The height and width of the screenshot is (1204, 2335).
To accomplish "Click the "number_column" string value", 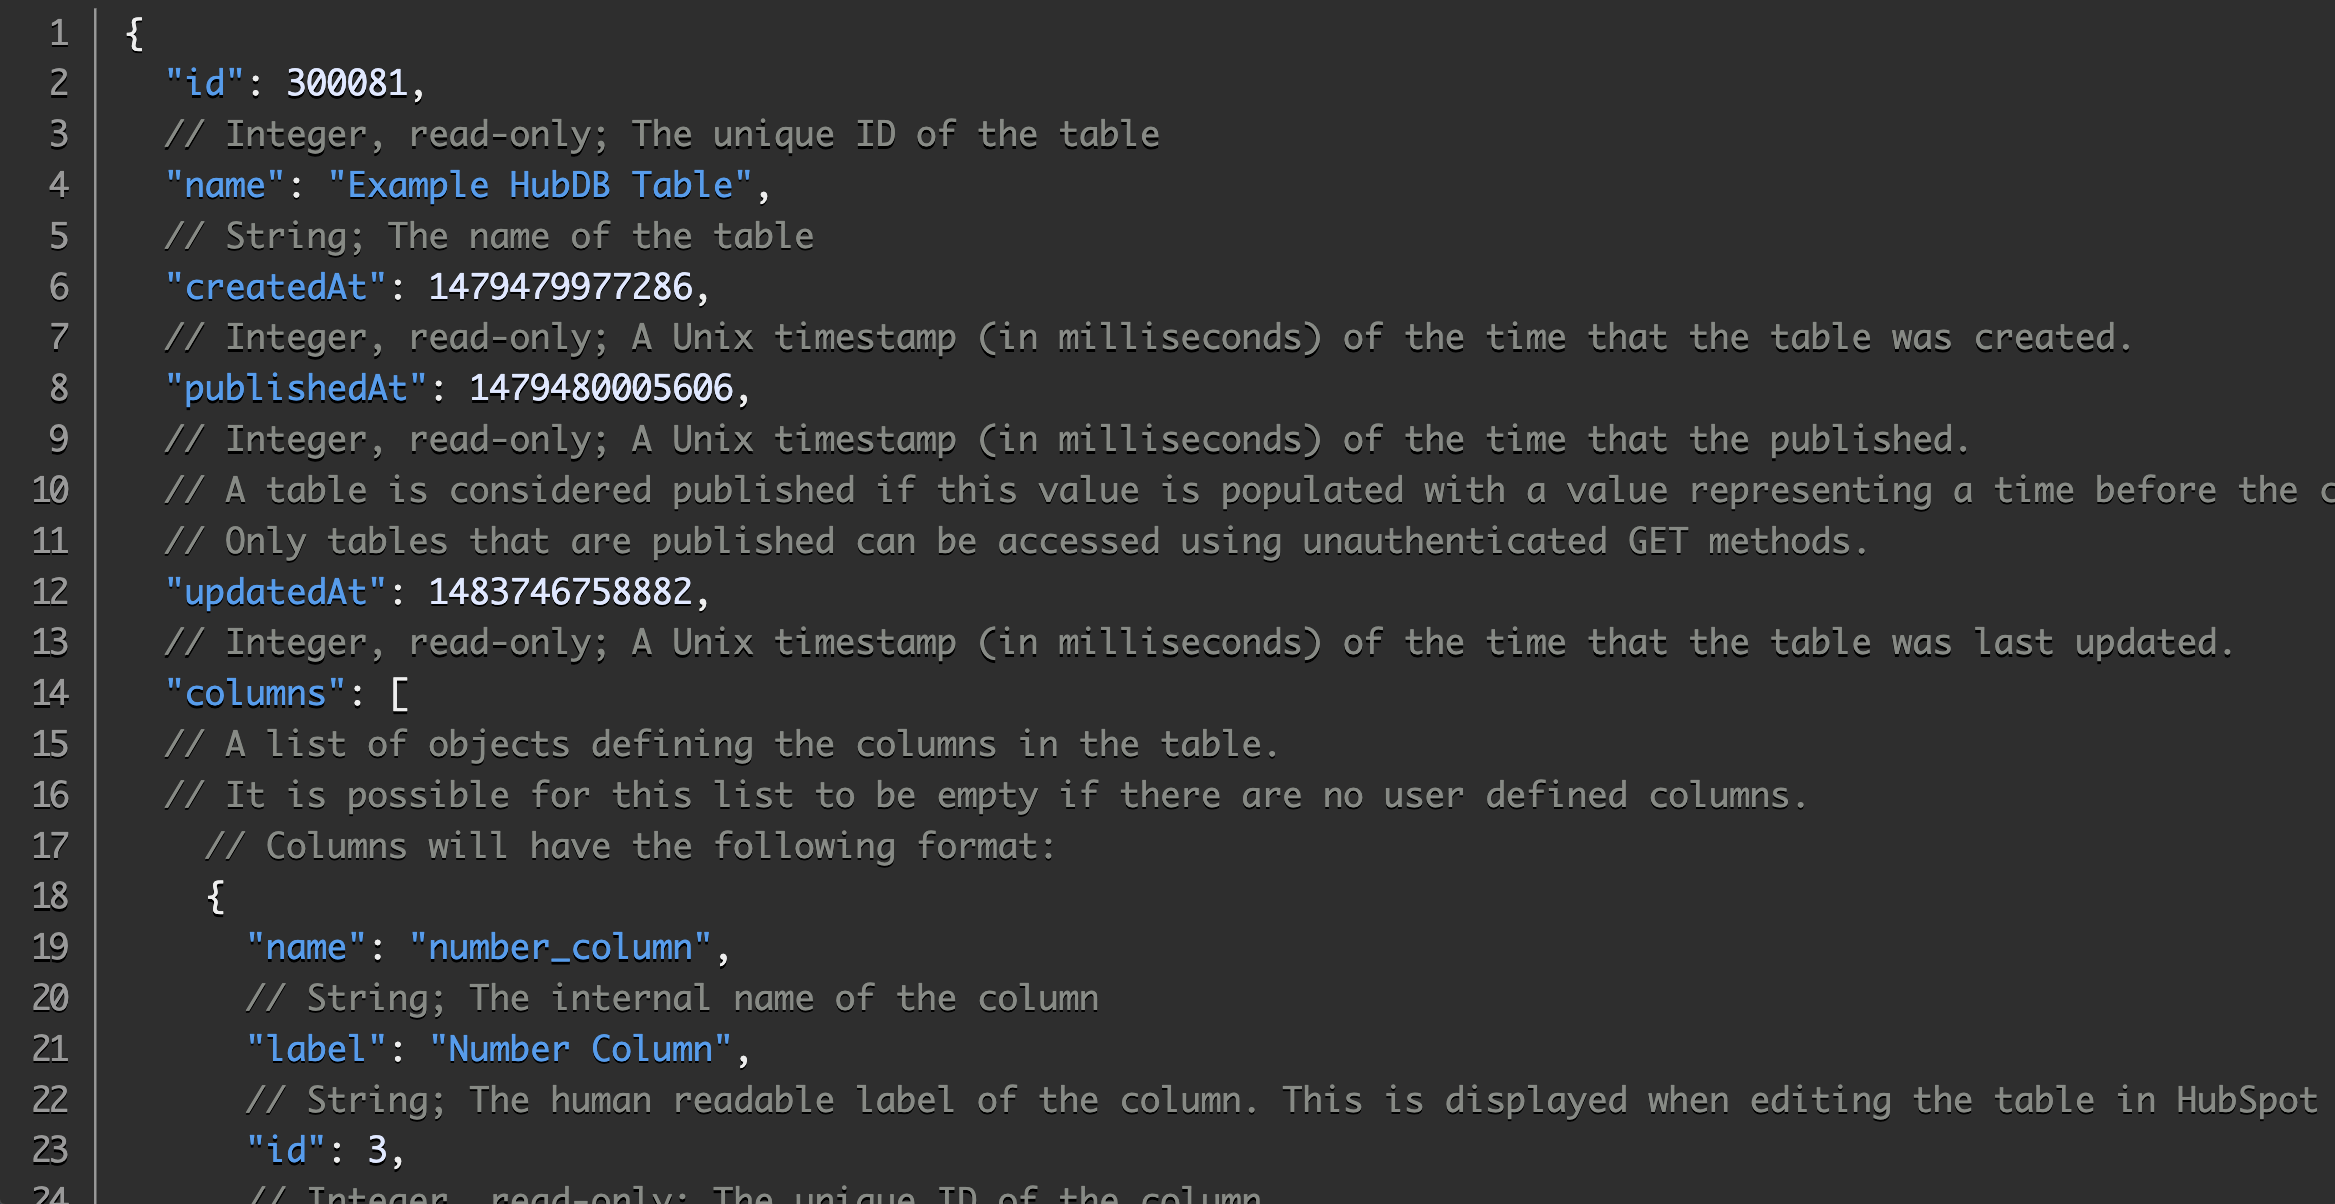I will click(x=560, y=947).
